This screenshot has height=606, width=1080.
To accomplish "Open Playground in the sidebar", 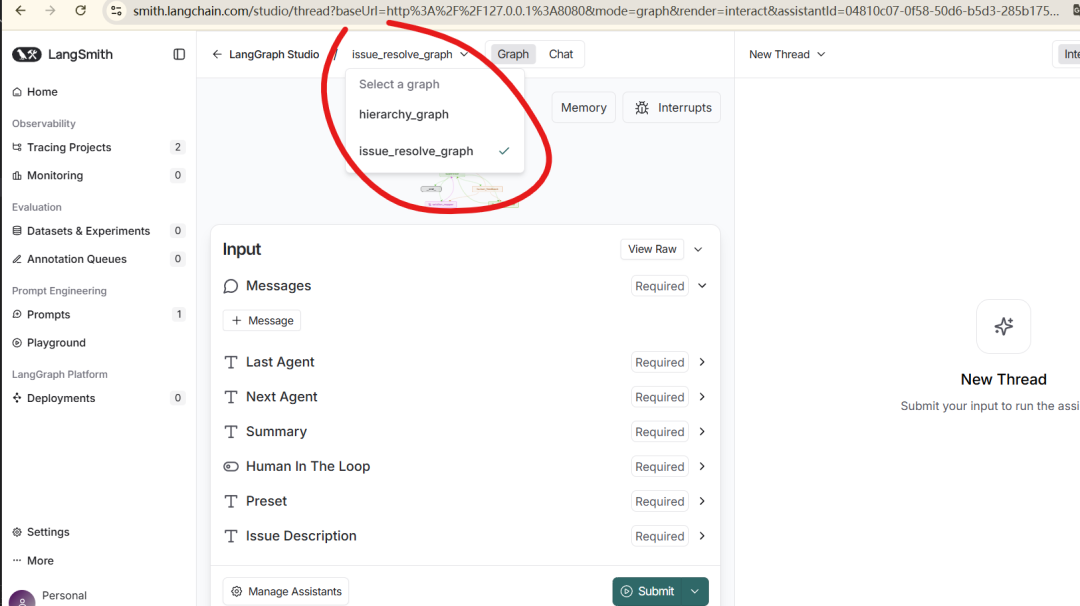I will pyautogui.click(x=98, y=342).
